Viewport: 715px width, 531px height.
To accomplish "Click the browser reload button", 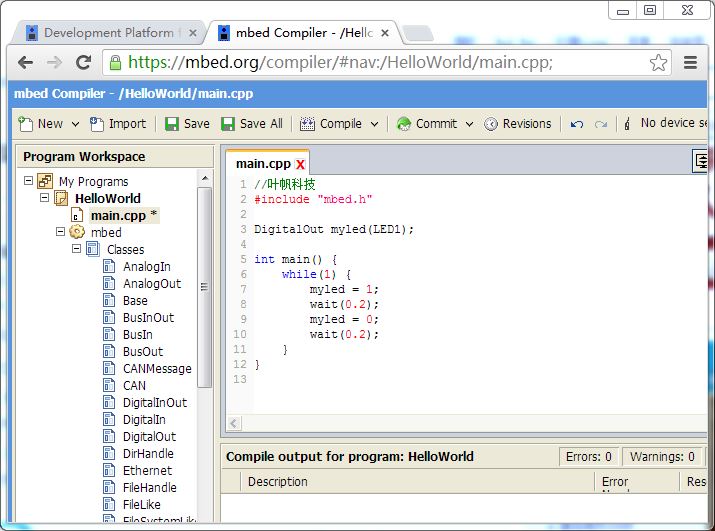I will pos(84,62).
